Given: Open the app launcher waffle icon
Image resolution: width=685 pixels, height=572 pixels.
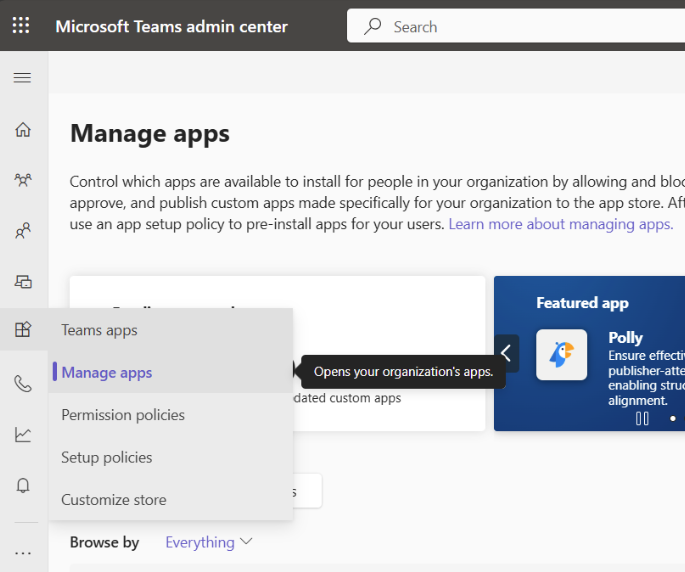Looking at the screenshot, I should point(21,25).
